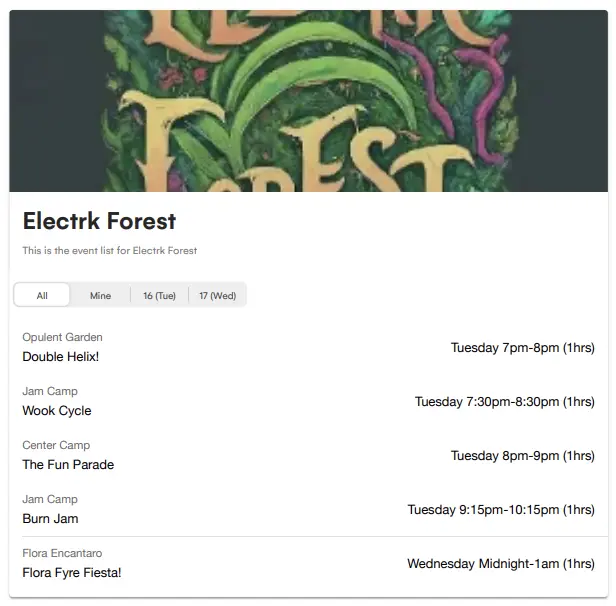616x606 pixels.
Task: Click the Tuesday 7:30pm-8:30pm time slot
Action: (x=504, y=402)
